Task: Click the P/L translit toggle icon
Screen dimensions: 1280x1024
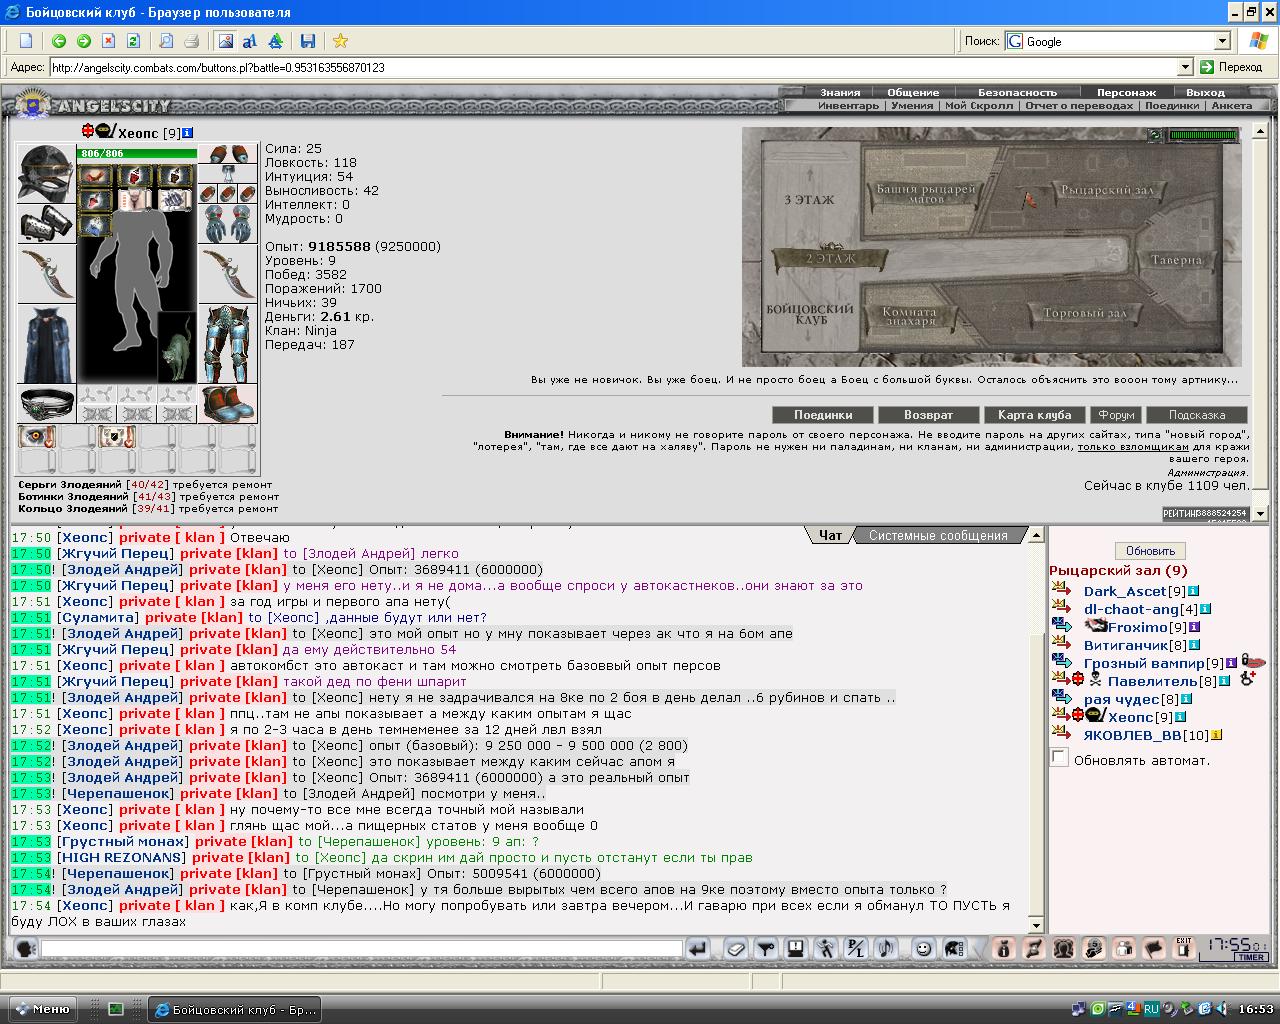Action: (856, 948)
